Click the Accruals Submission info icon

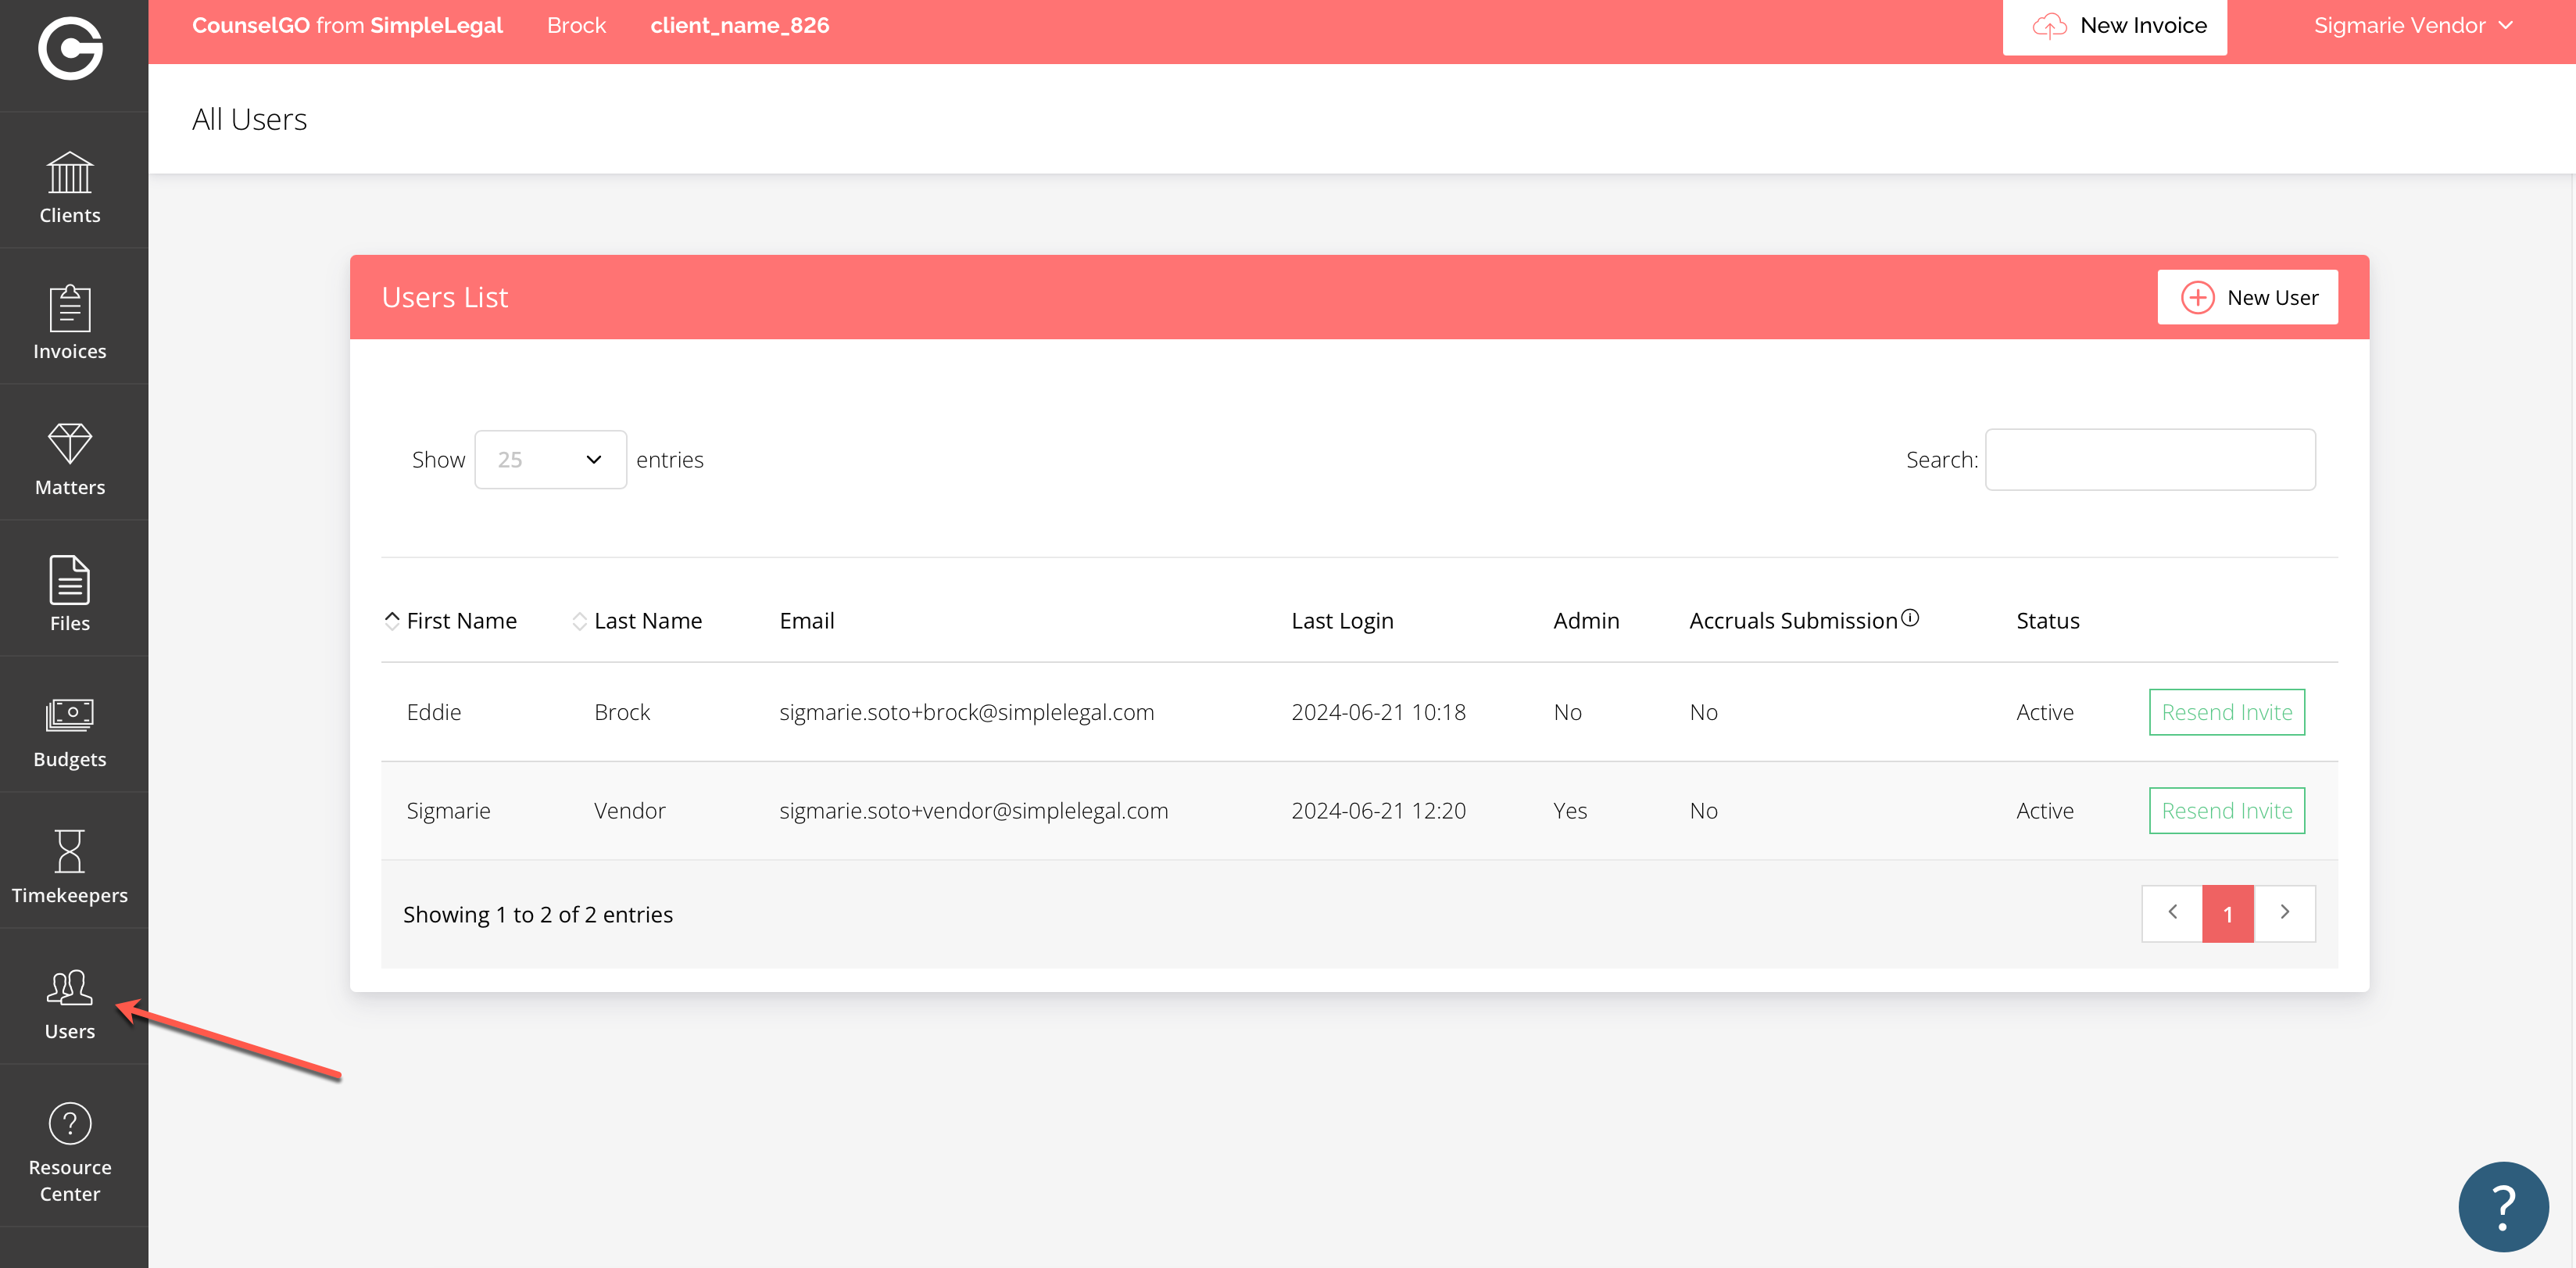[x=1910, y=618]
